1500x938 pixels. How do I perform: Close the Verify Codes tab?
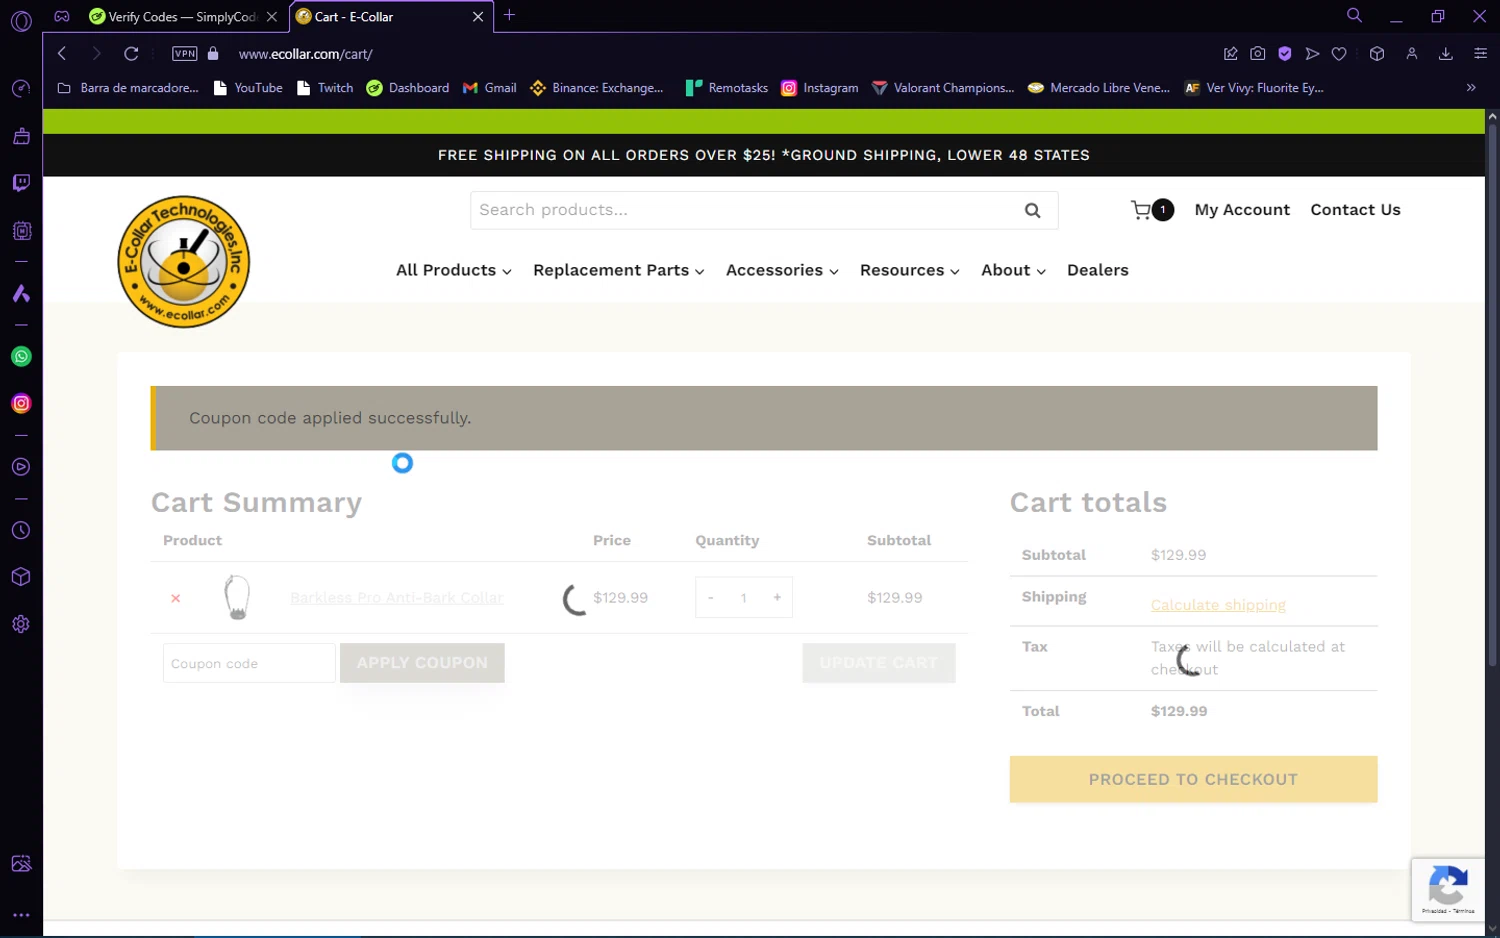point(272,17)
